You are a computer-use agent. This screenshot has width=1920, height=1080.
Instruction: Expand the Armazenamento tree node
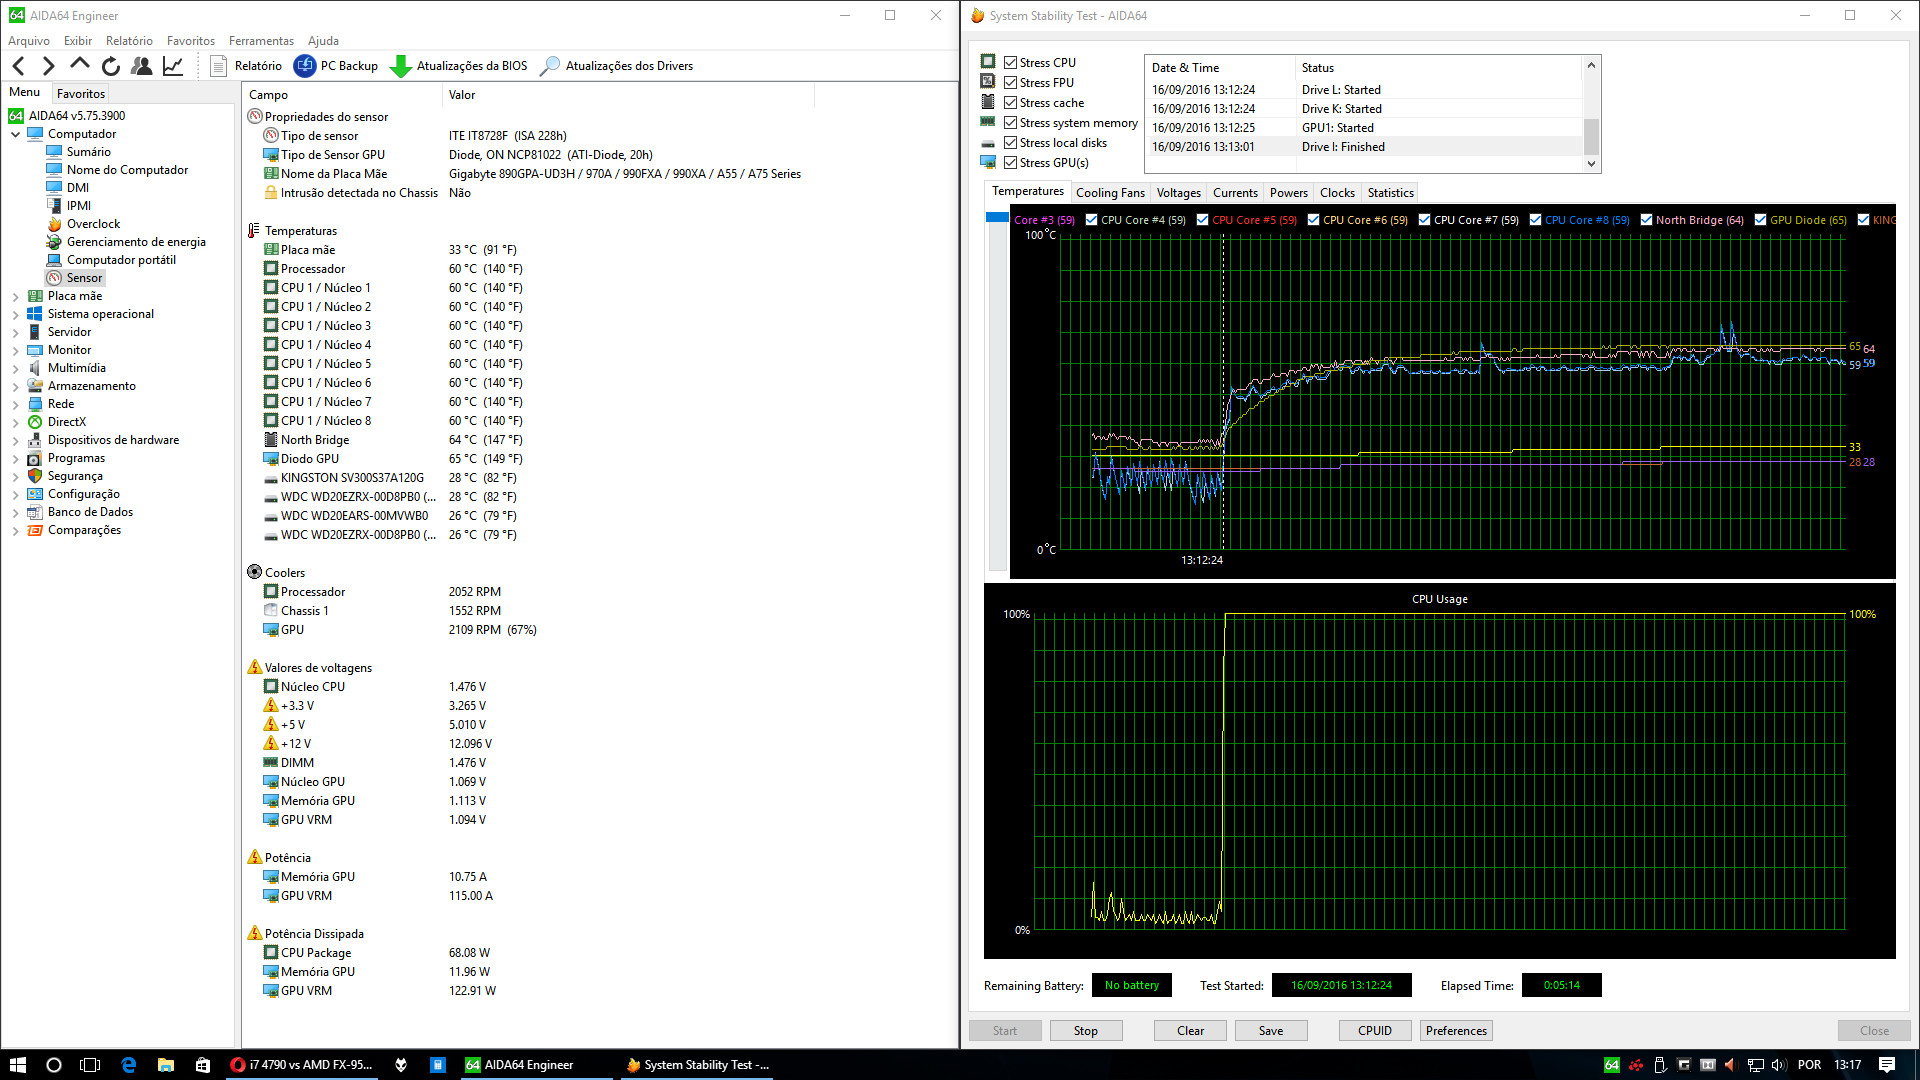tap(16, 386)
